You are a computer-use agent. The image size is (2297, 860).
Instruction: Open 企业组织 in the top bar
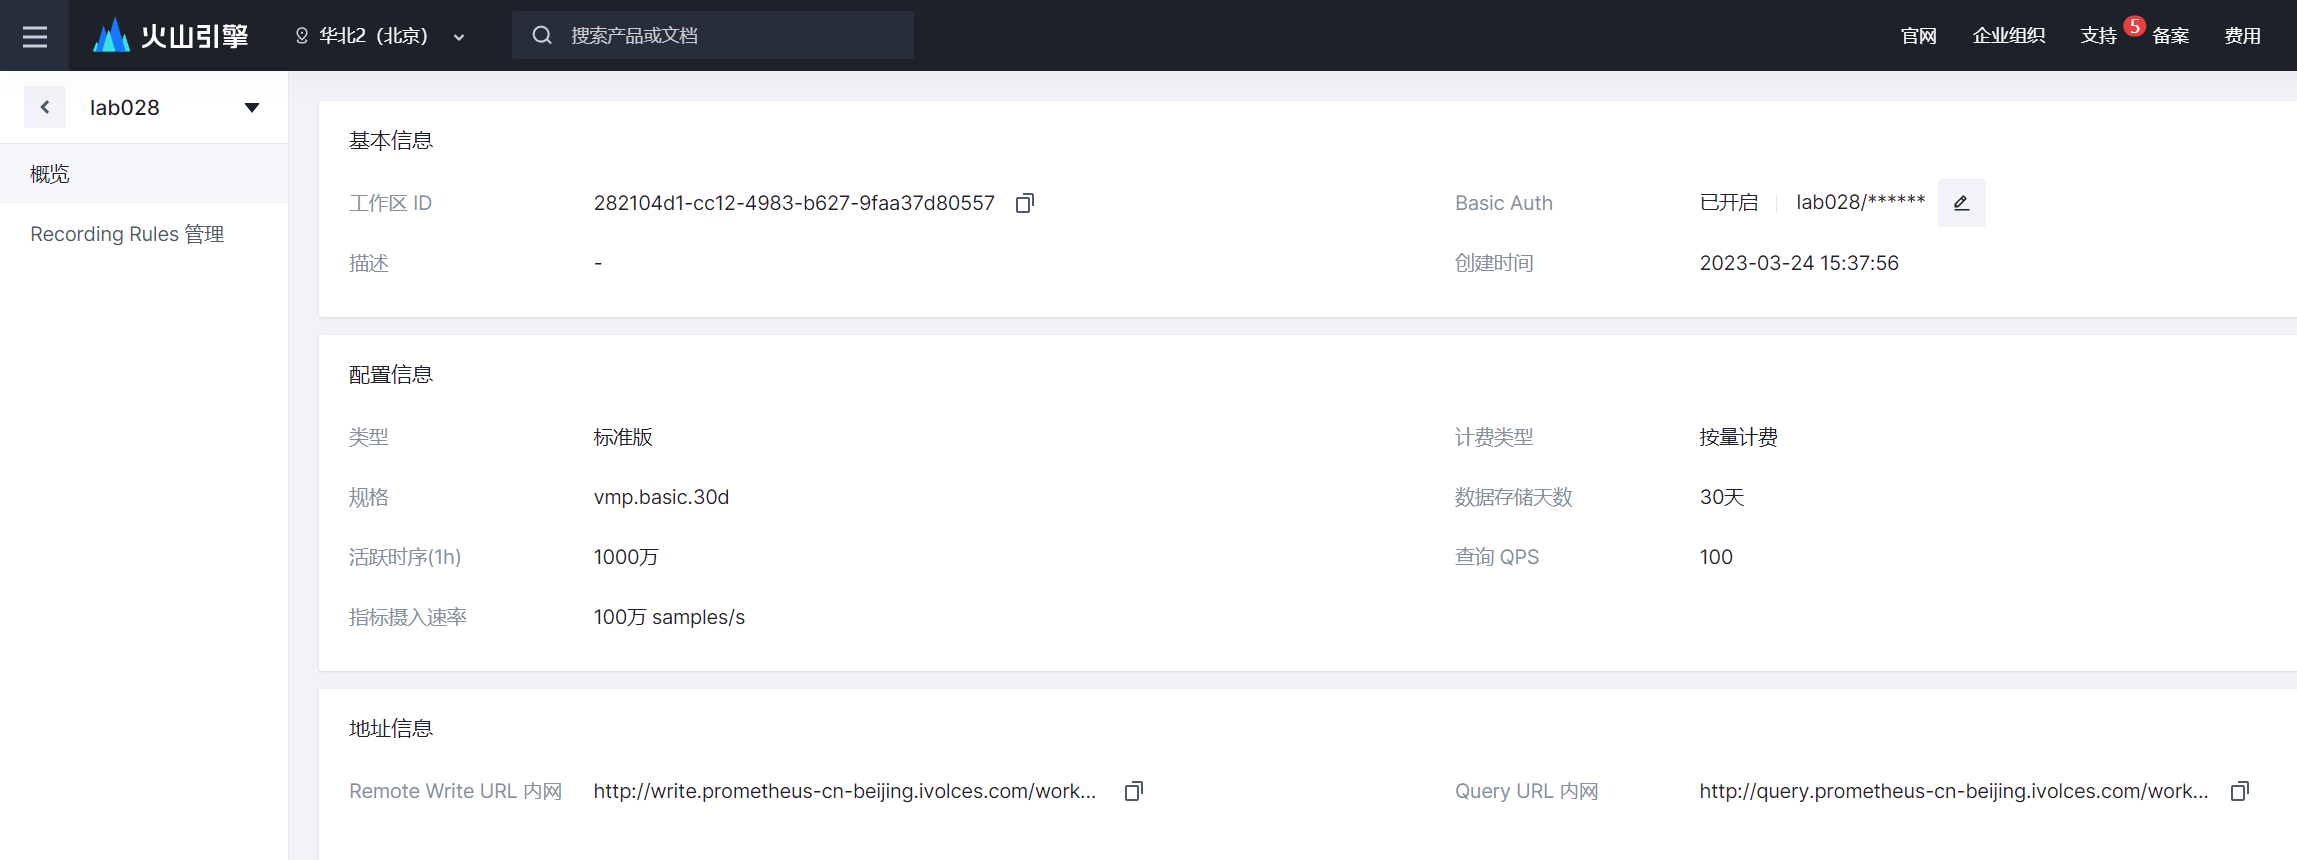tap(2008, 36)
